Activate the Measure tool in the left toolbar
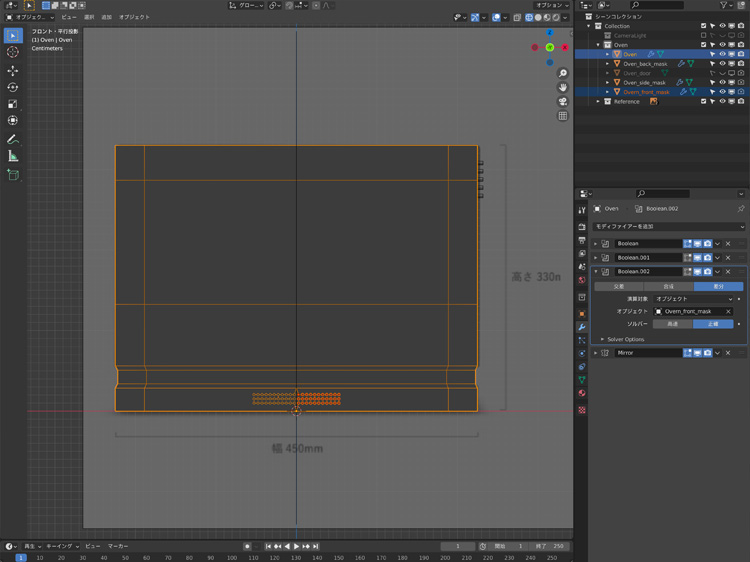 tap(13, 156)
